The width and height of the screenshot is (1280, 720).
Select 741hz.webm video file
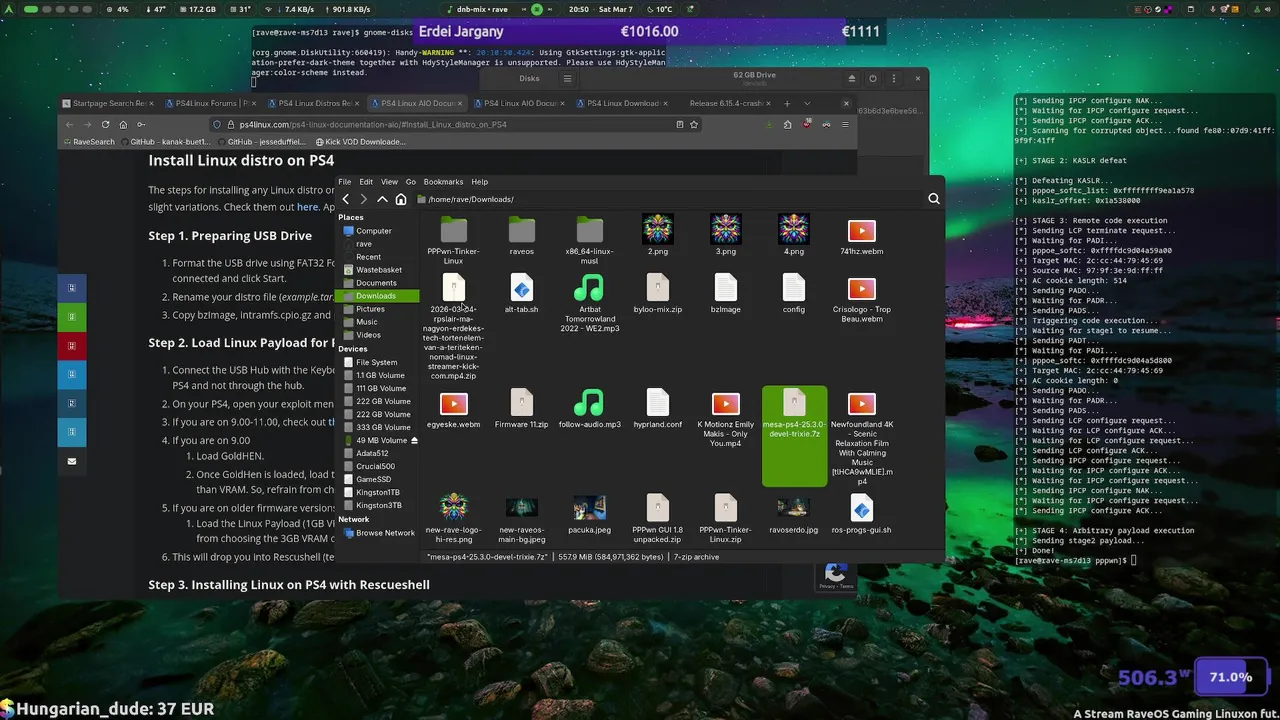pyautogui.click(x=861, y=236)
